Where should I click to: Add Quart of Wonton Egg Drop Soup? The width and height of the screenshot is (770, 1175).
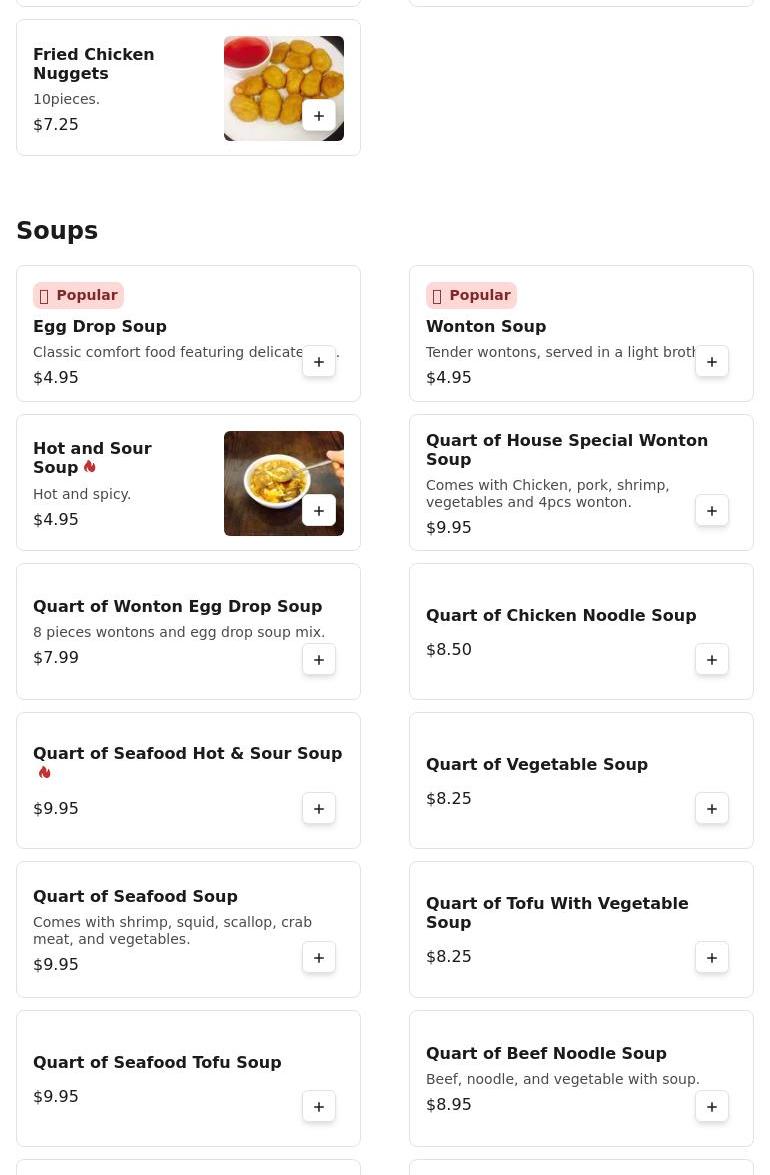[x=318, y=660]
